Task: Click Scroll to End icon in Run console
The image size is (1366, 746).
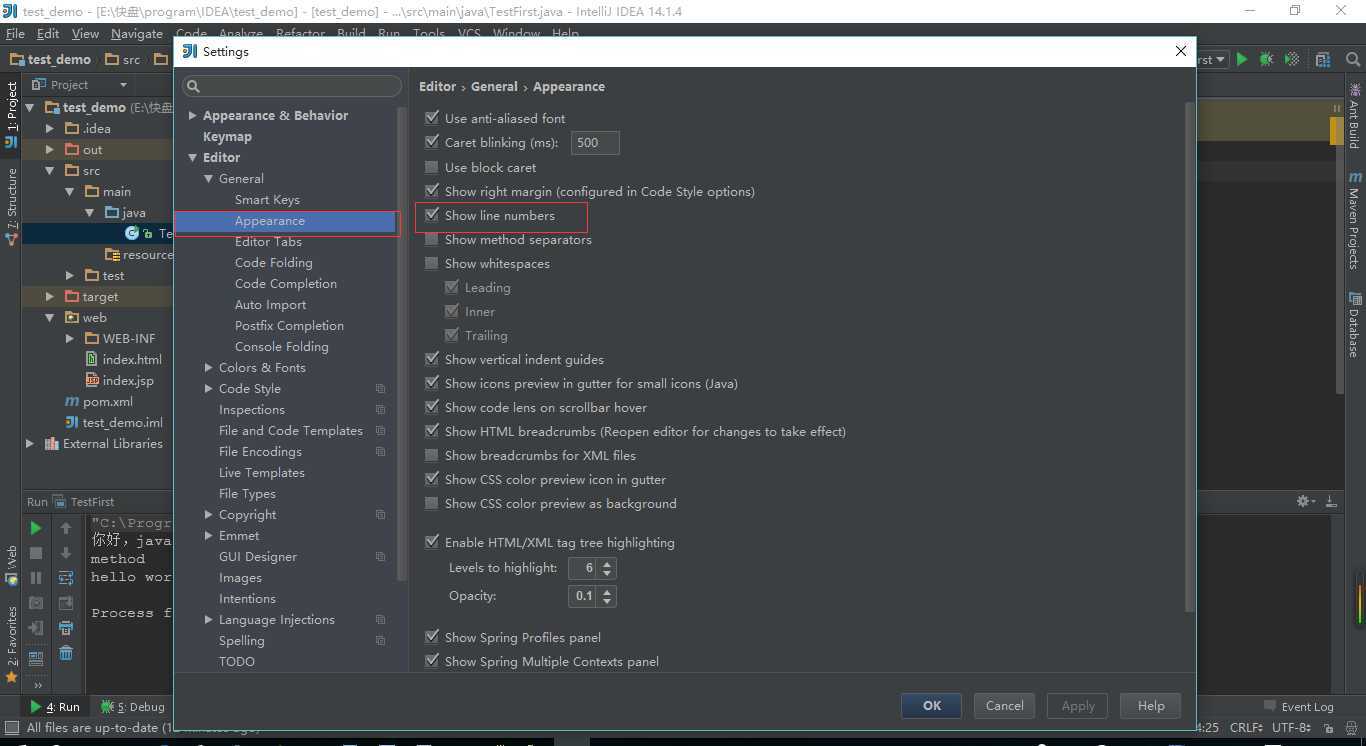Action: point(66,603)
